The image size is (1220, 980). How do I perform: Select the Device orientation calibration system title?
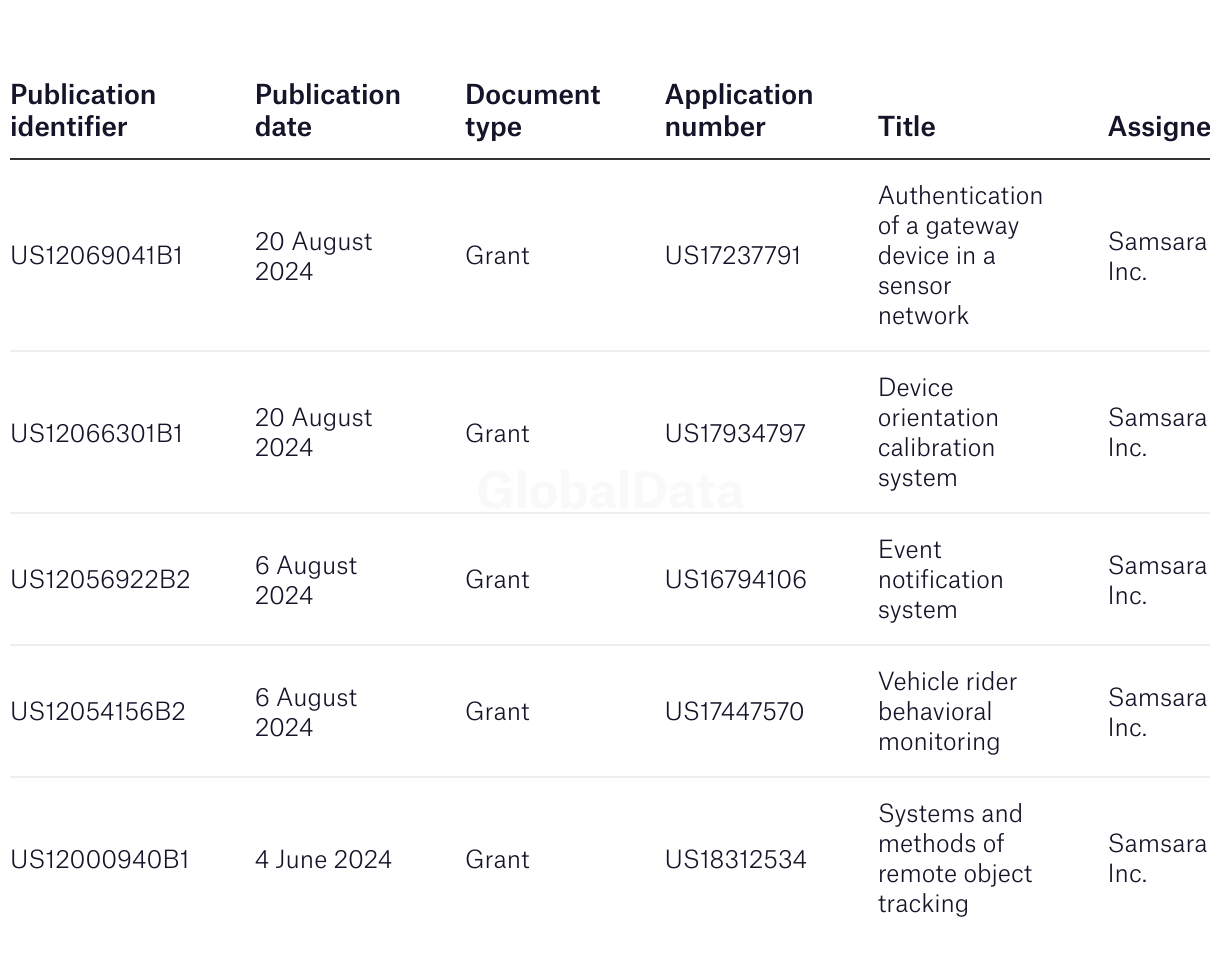(x=938, y=433)
